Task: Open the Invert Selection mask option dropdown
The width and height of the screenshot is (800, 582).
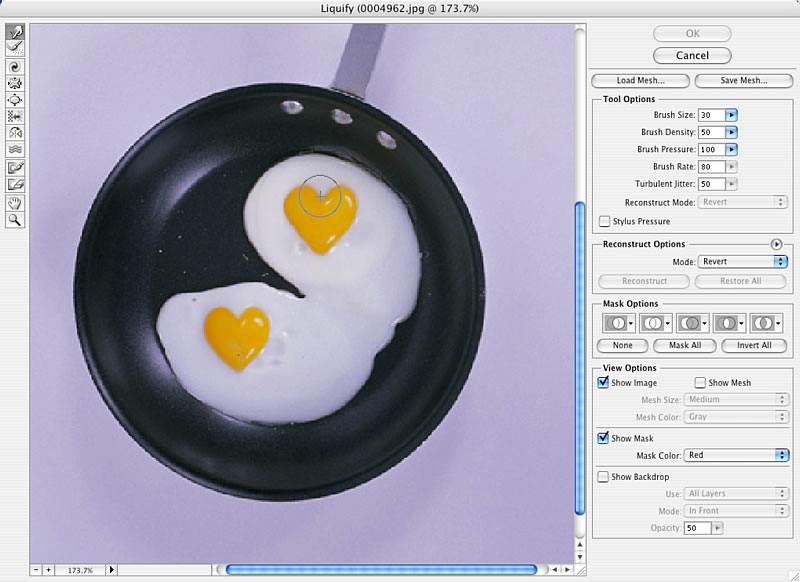Action: click(766, 323)
